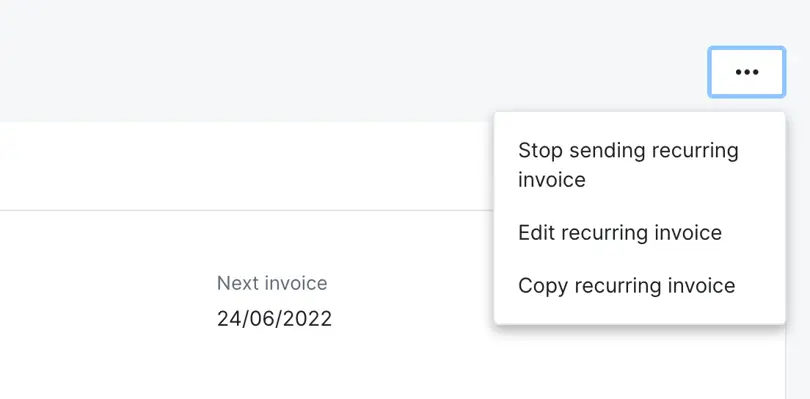Image resolution: width=810 pixels, height=399 pixels.
Task: Click the 24/06/2022 next invoice date
Action: pos(274,319)
